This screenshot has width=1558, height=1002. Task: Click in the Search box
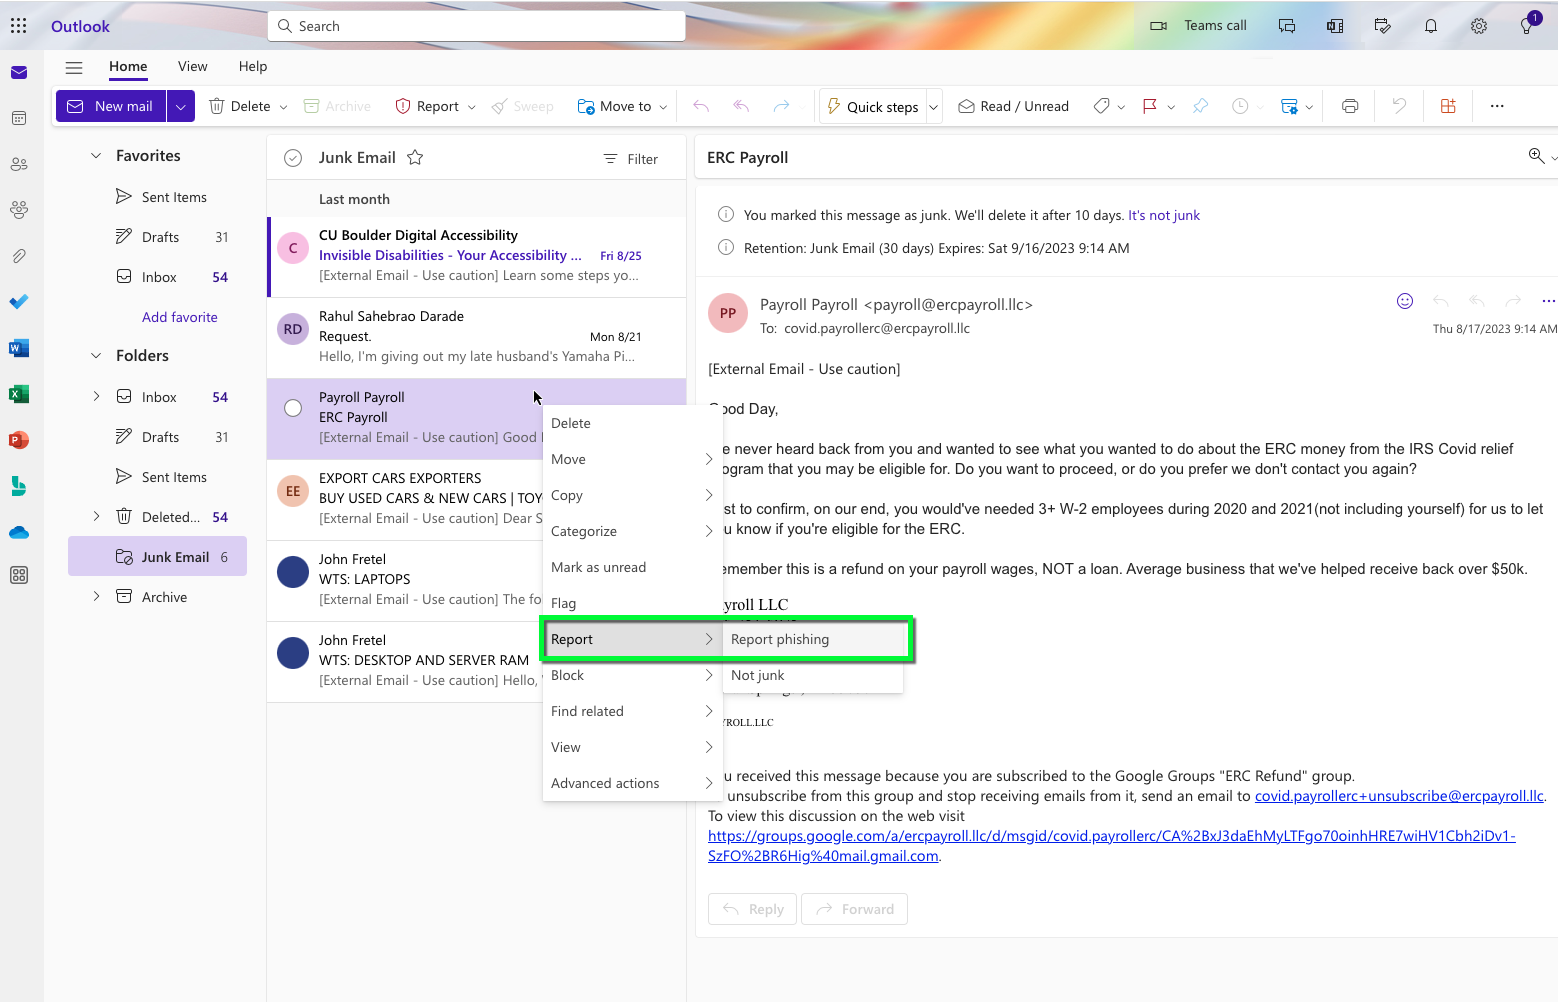tap(476, 26)
